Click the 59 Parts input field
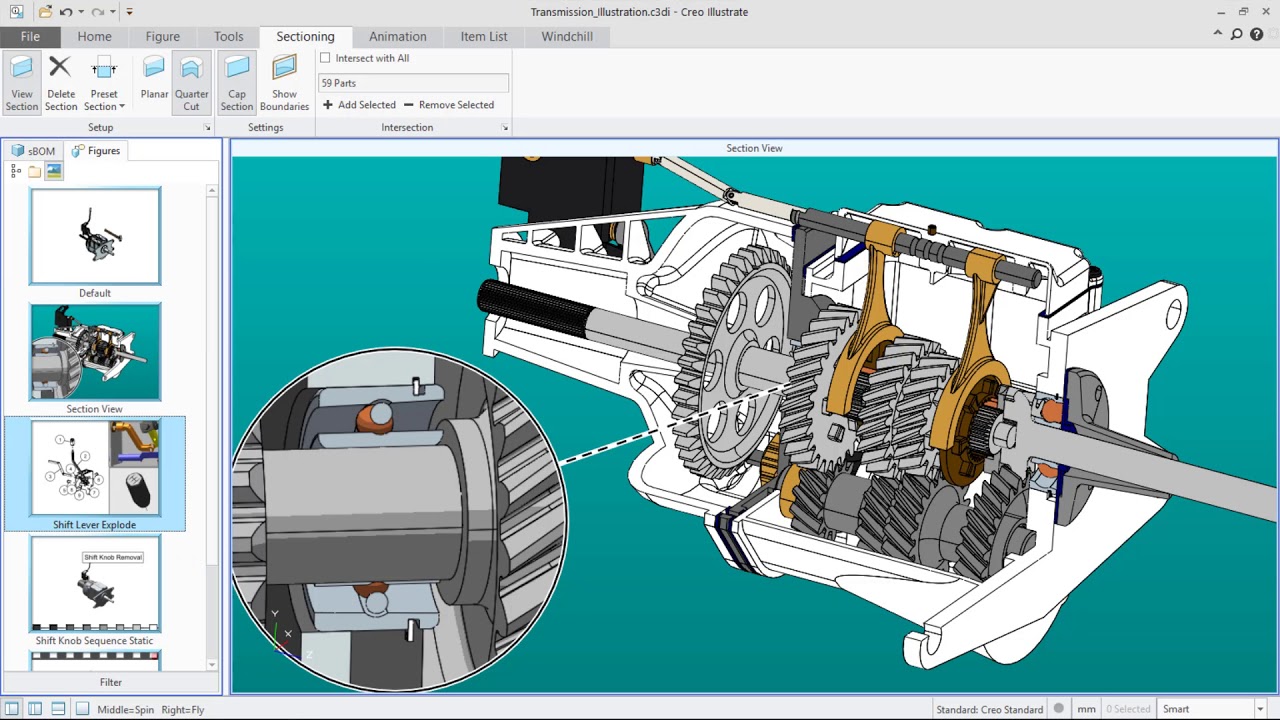Viewport: 1280px width, 720px height. (413, 83)
